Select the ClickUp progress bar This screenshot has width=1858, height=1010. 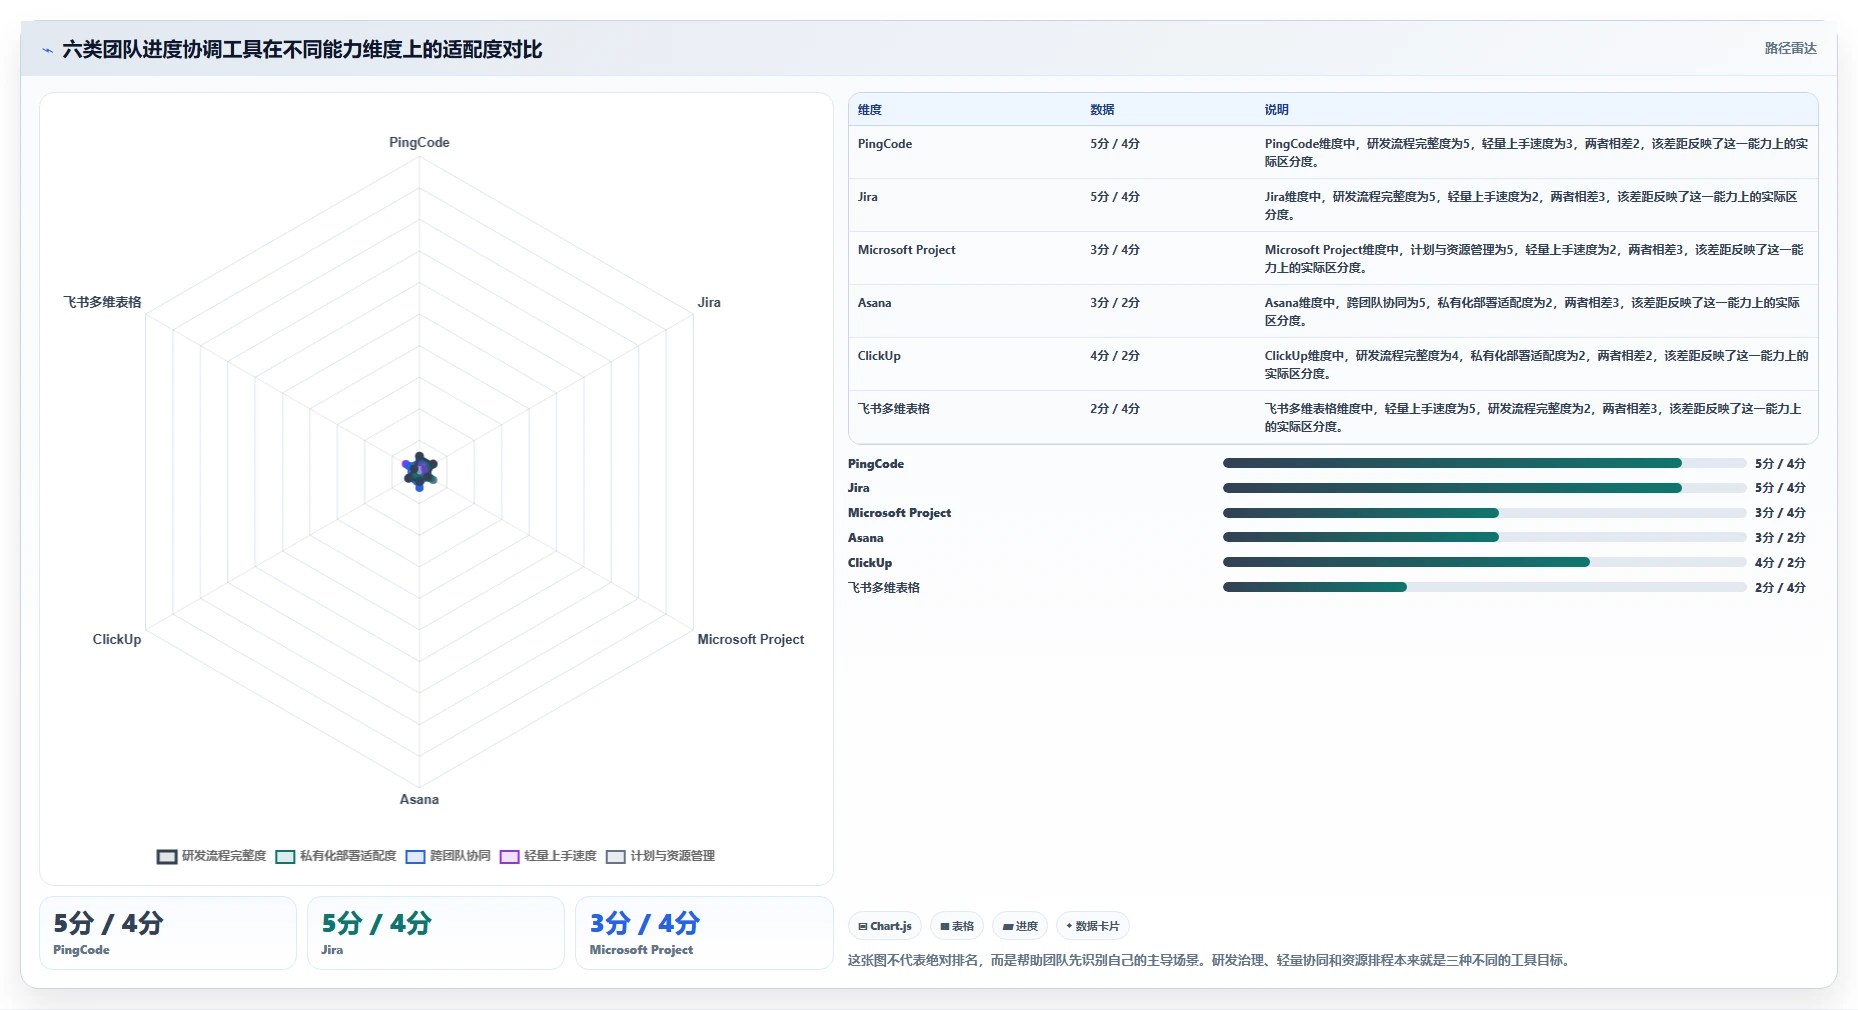(1484, 562)
